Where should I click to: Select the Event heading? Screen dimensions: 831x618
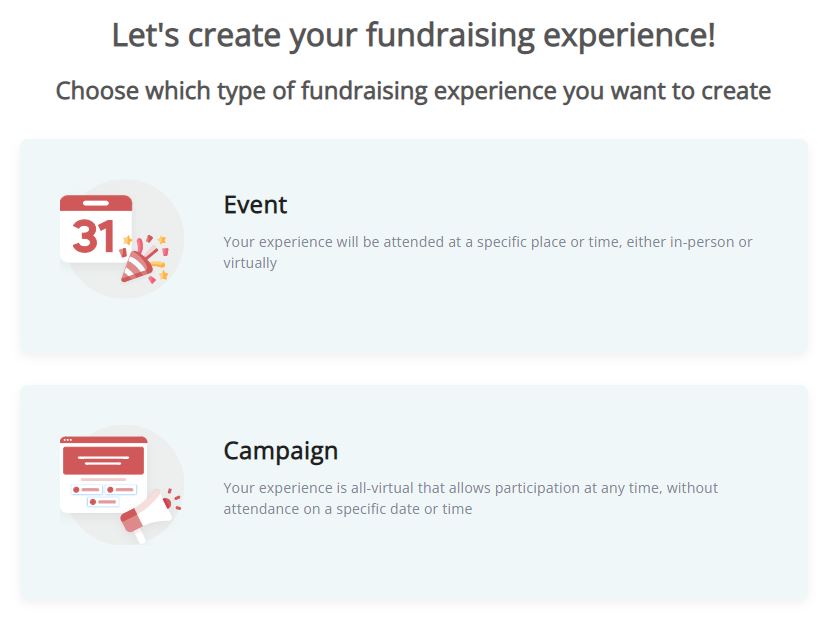pyautogui.click(x=255, y=205)
